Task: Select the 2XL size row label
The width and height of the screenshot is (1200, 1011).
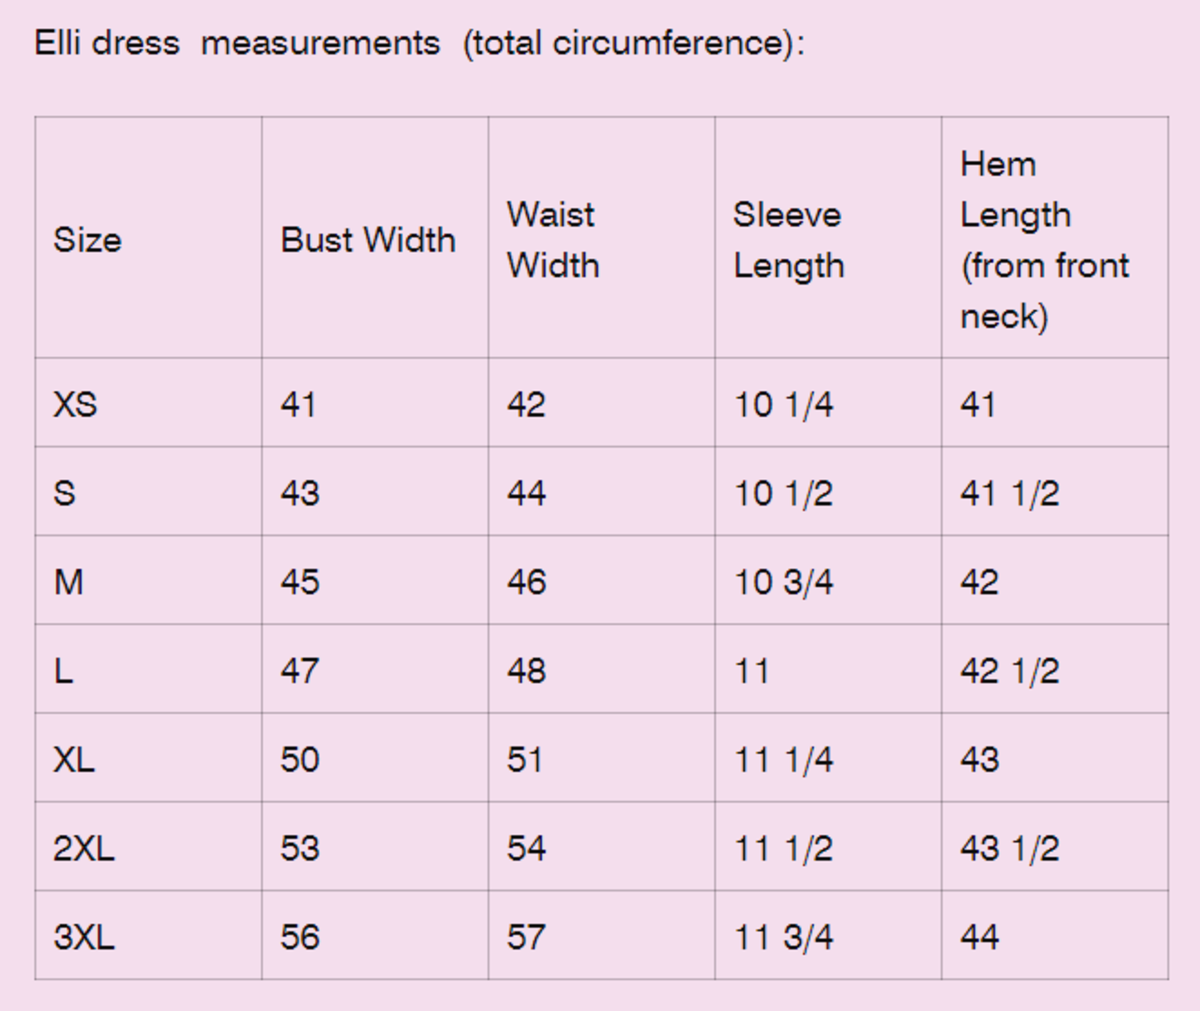Action: tap(84, 849)
